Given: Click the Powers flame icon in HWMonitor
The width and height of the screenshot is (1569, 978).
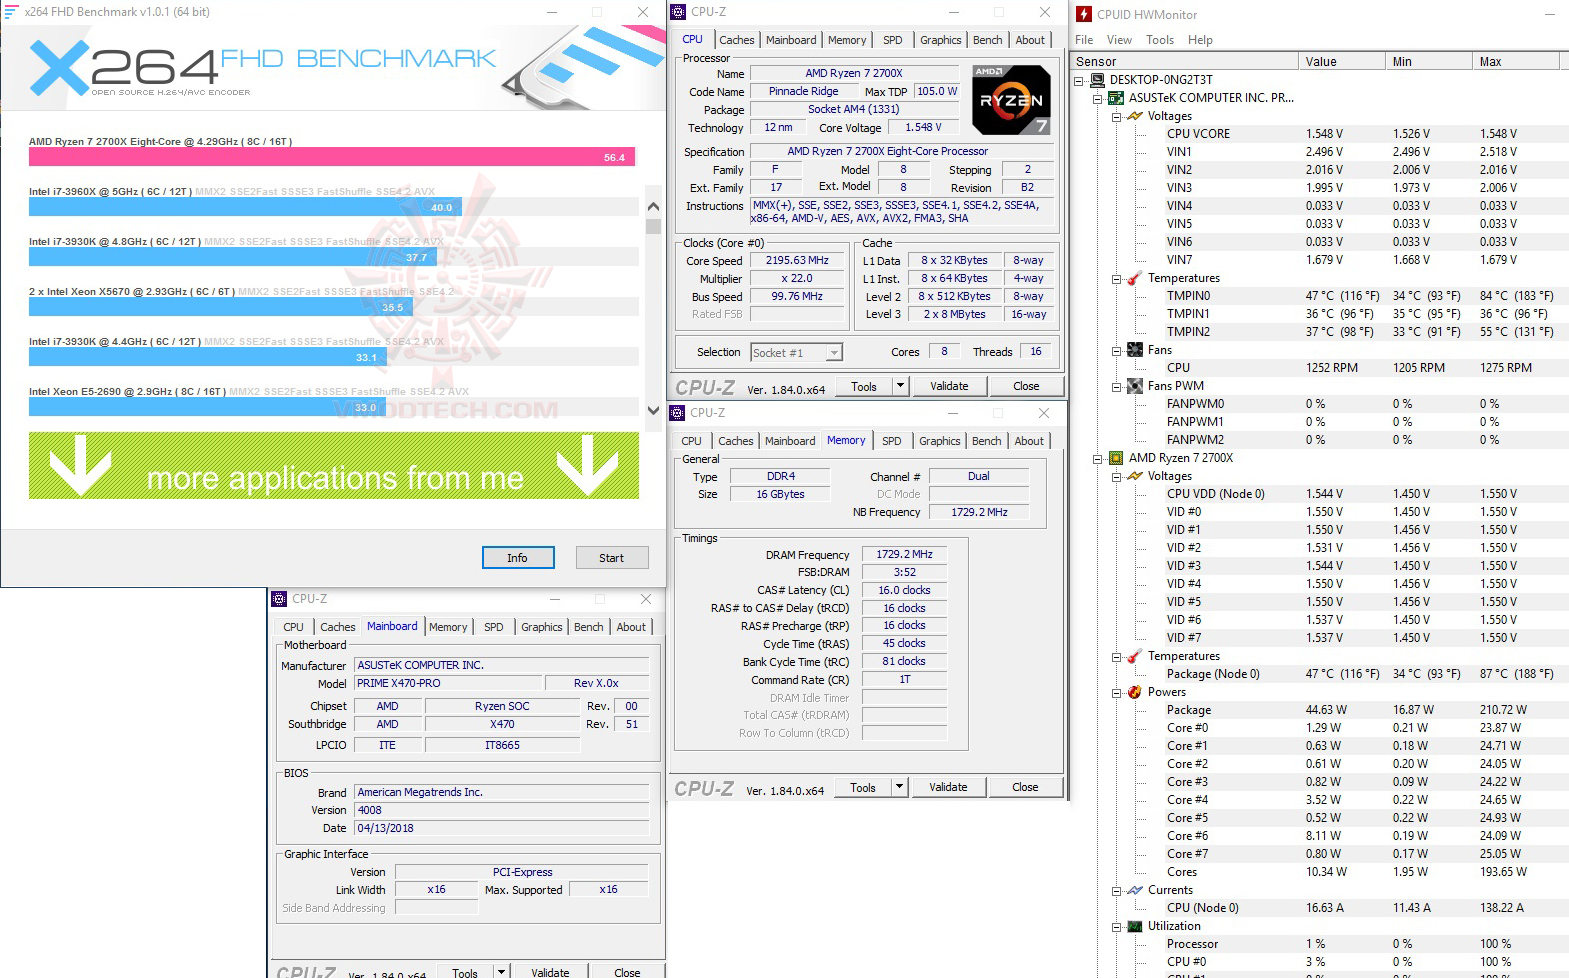Looking at the screenshot, I should [1135, 692].
